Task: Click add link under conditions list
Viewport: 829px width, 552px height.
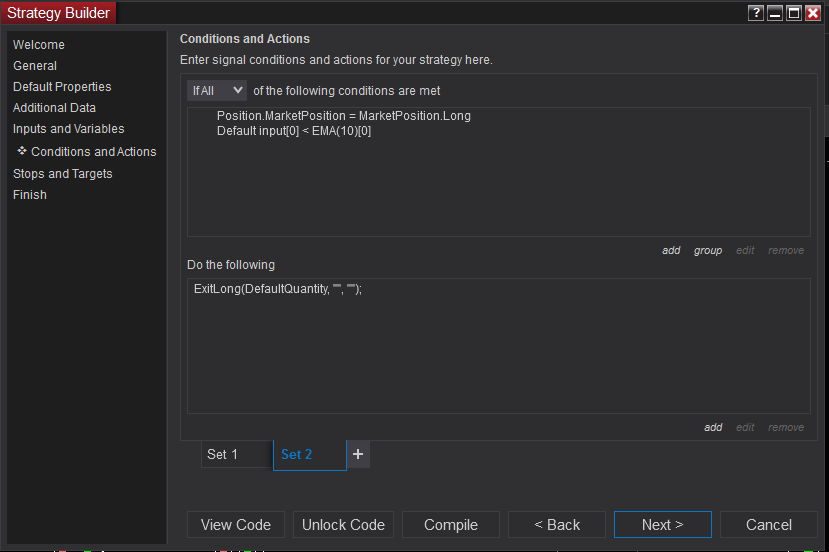Action: tap(671, 250)
